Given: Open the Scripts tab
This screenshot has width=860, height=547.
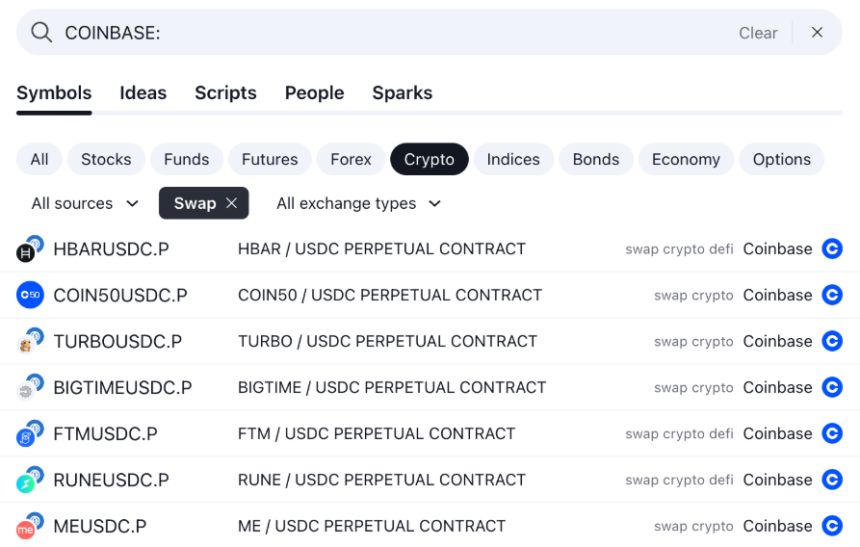Looking at the screenshot, I should click(225, 93).
